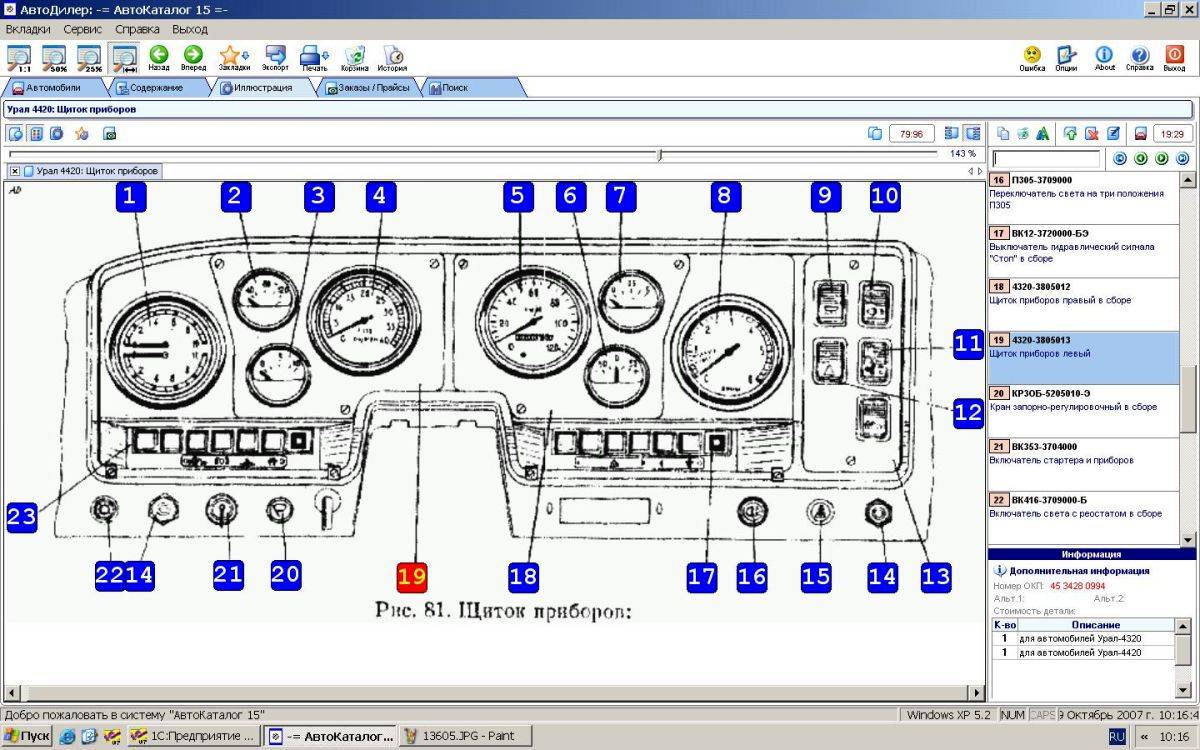Go back with the Назад button
The height and width of the screenshot is (750, 1200).
(x=159, y=58)
